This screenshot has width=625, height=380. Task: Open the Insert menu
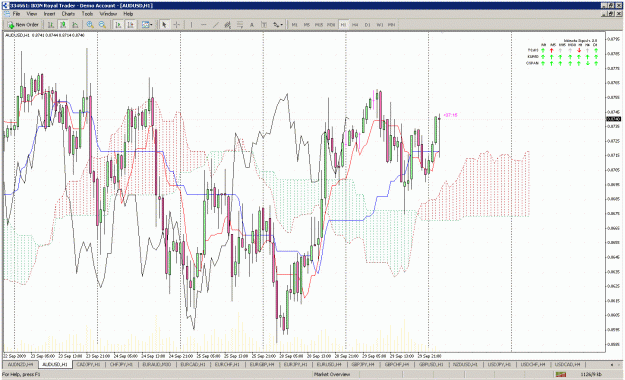pos(49,14)
